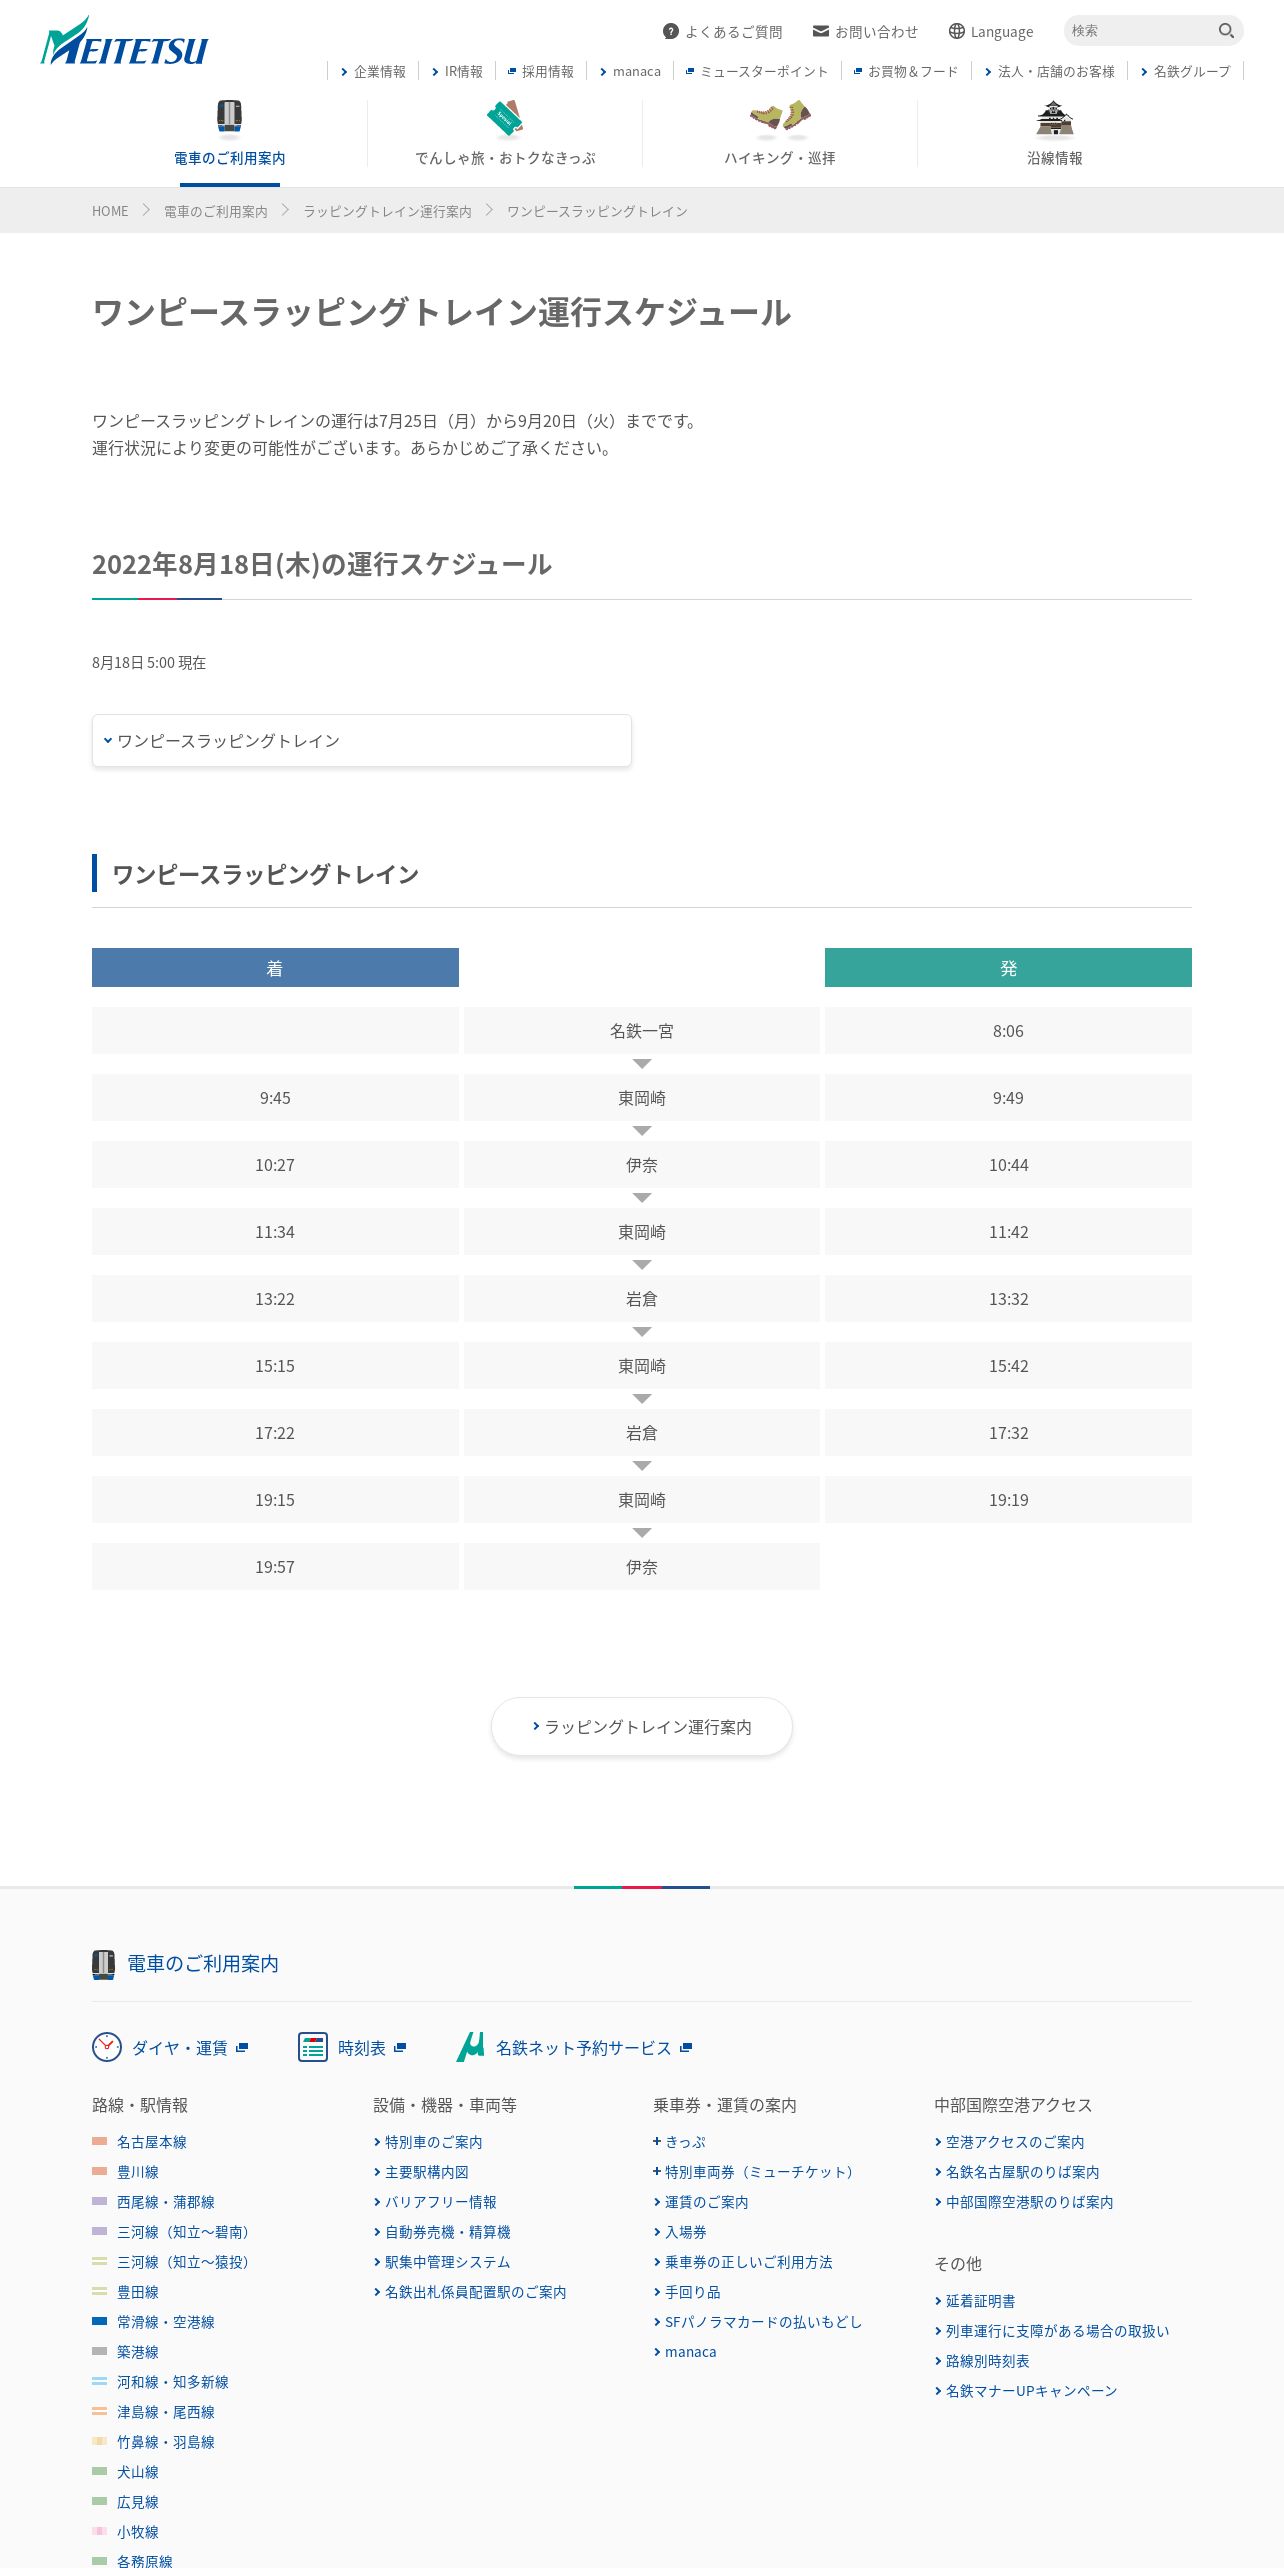Open the Language selector
This screenshot has height=2568, width=1284.
click(991, 32)
